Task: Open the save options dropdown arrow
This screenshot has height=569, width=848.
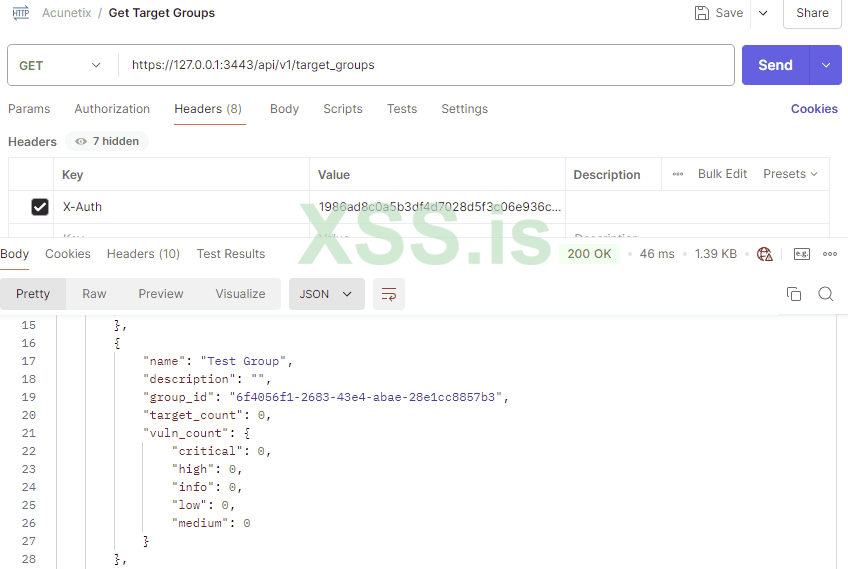Action: pyautogui.click(x=763, y=13)
